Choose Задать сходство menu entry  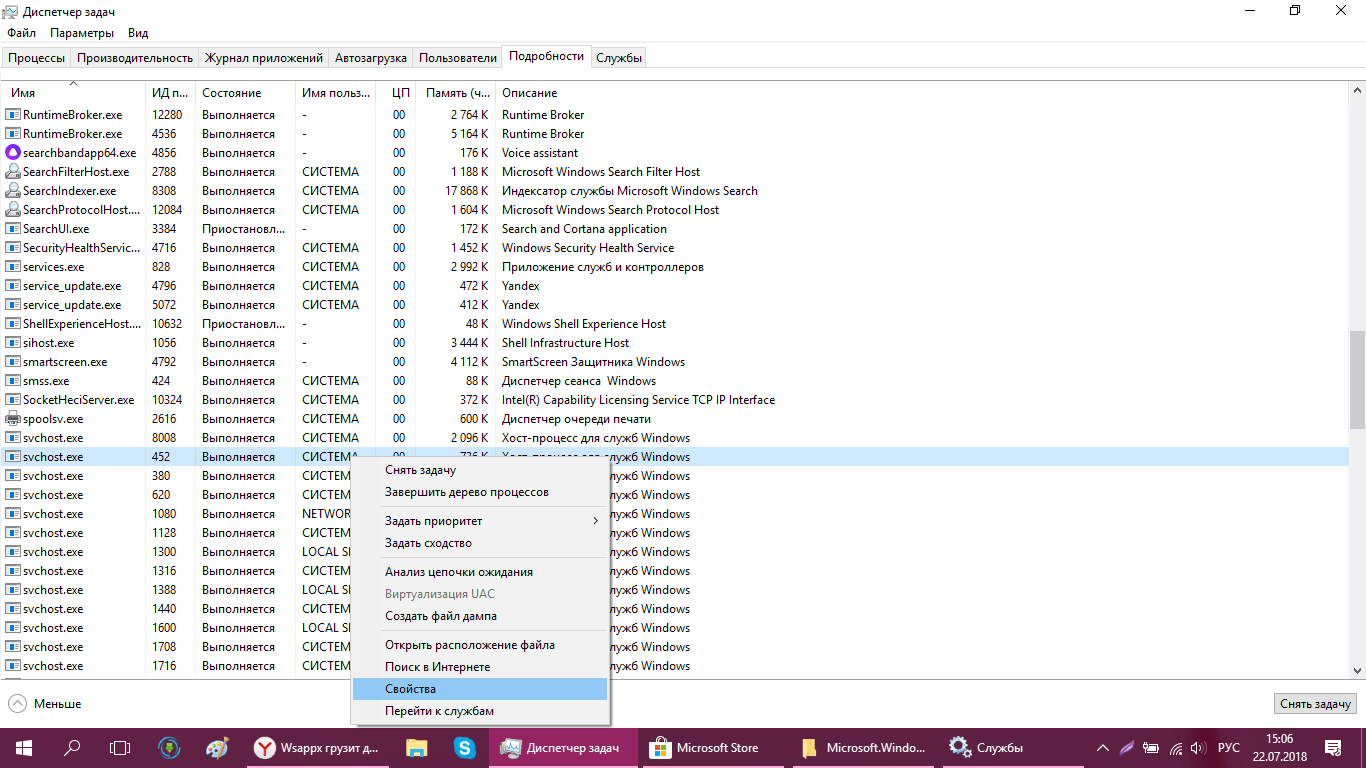click(480, 543)
